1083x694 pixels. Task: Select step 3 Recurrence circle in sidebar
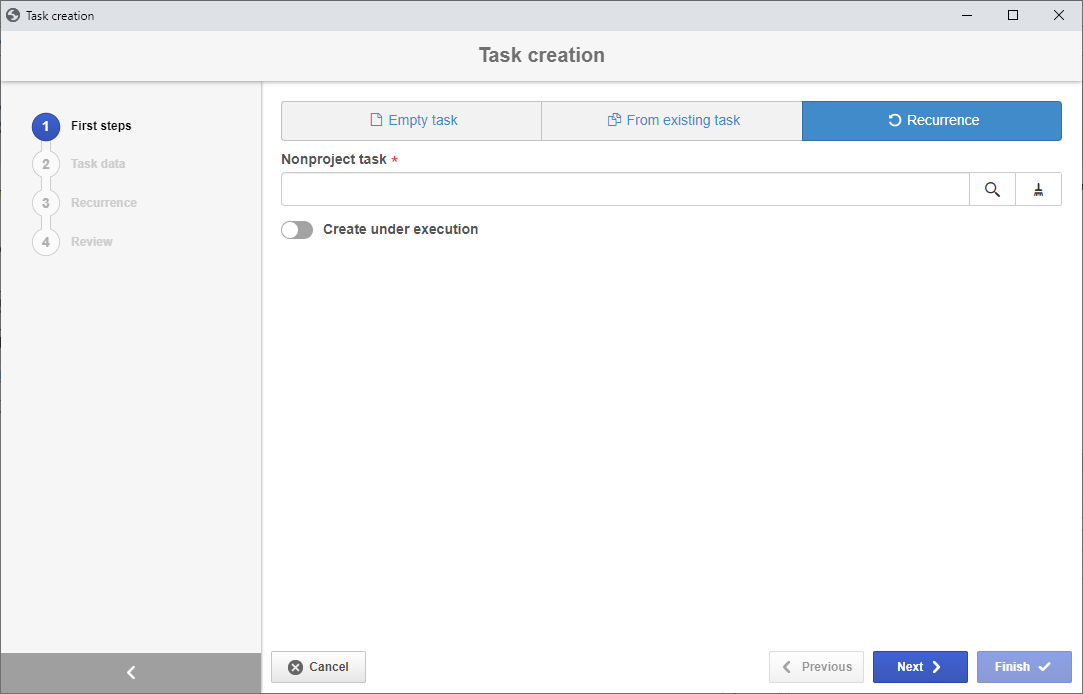point(46,203)
